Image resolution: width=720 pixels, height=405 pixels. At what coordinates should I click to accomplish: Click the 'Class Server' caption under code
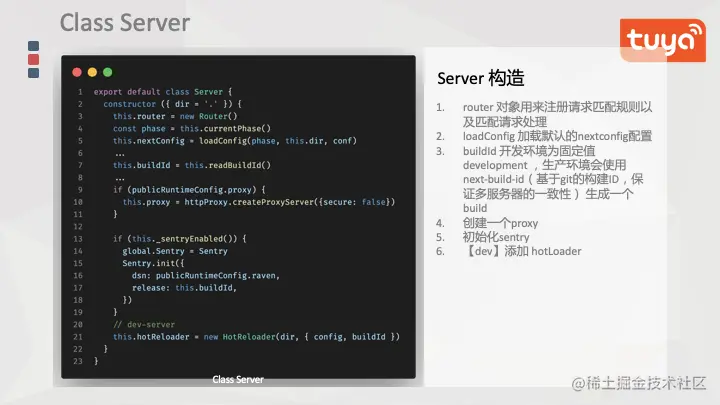238,379
